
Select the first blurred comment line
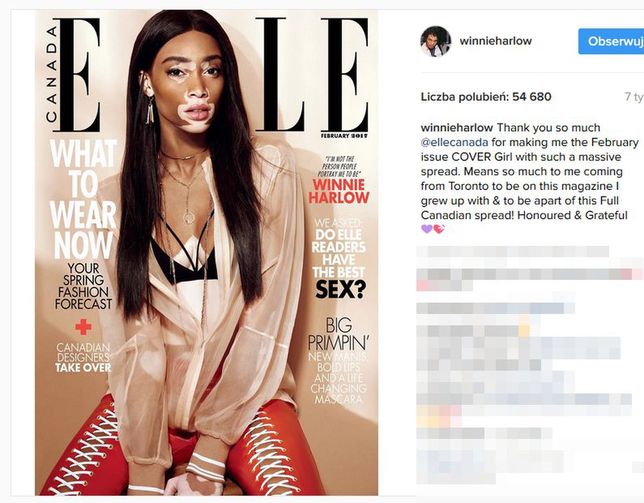click(x=513, y=252)
